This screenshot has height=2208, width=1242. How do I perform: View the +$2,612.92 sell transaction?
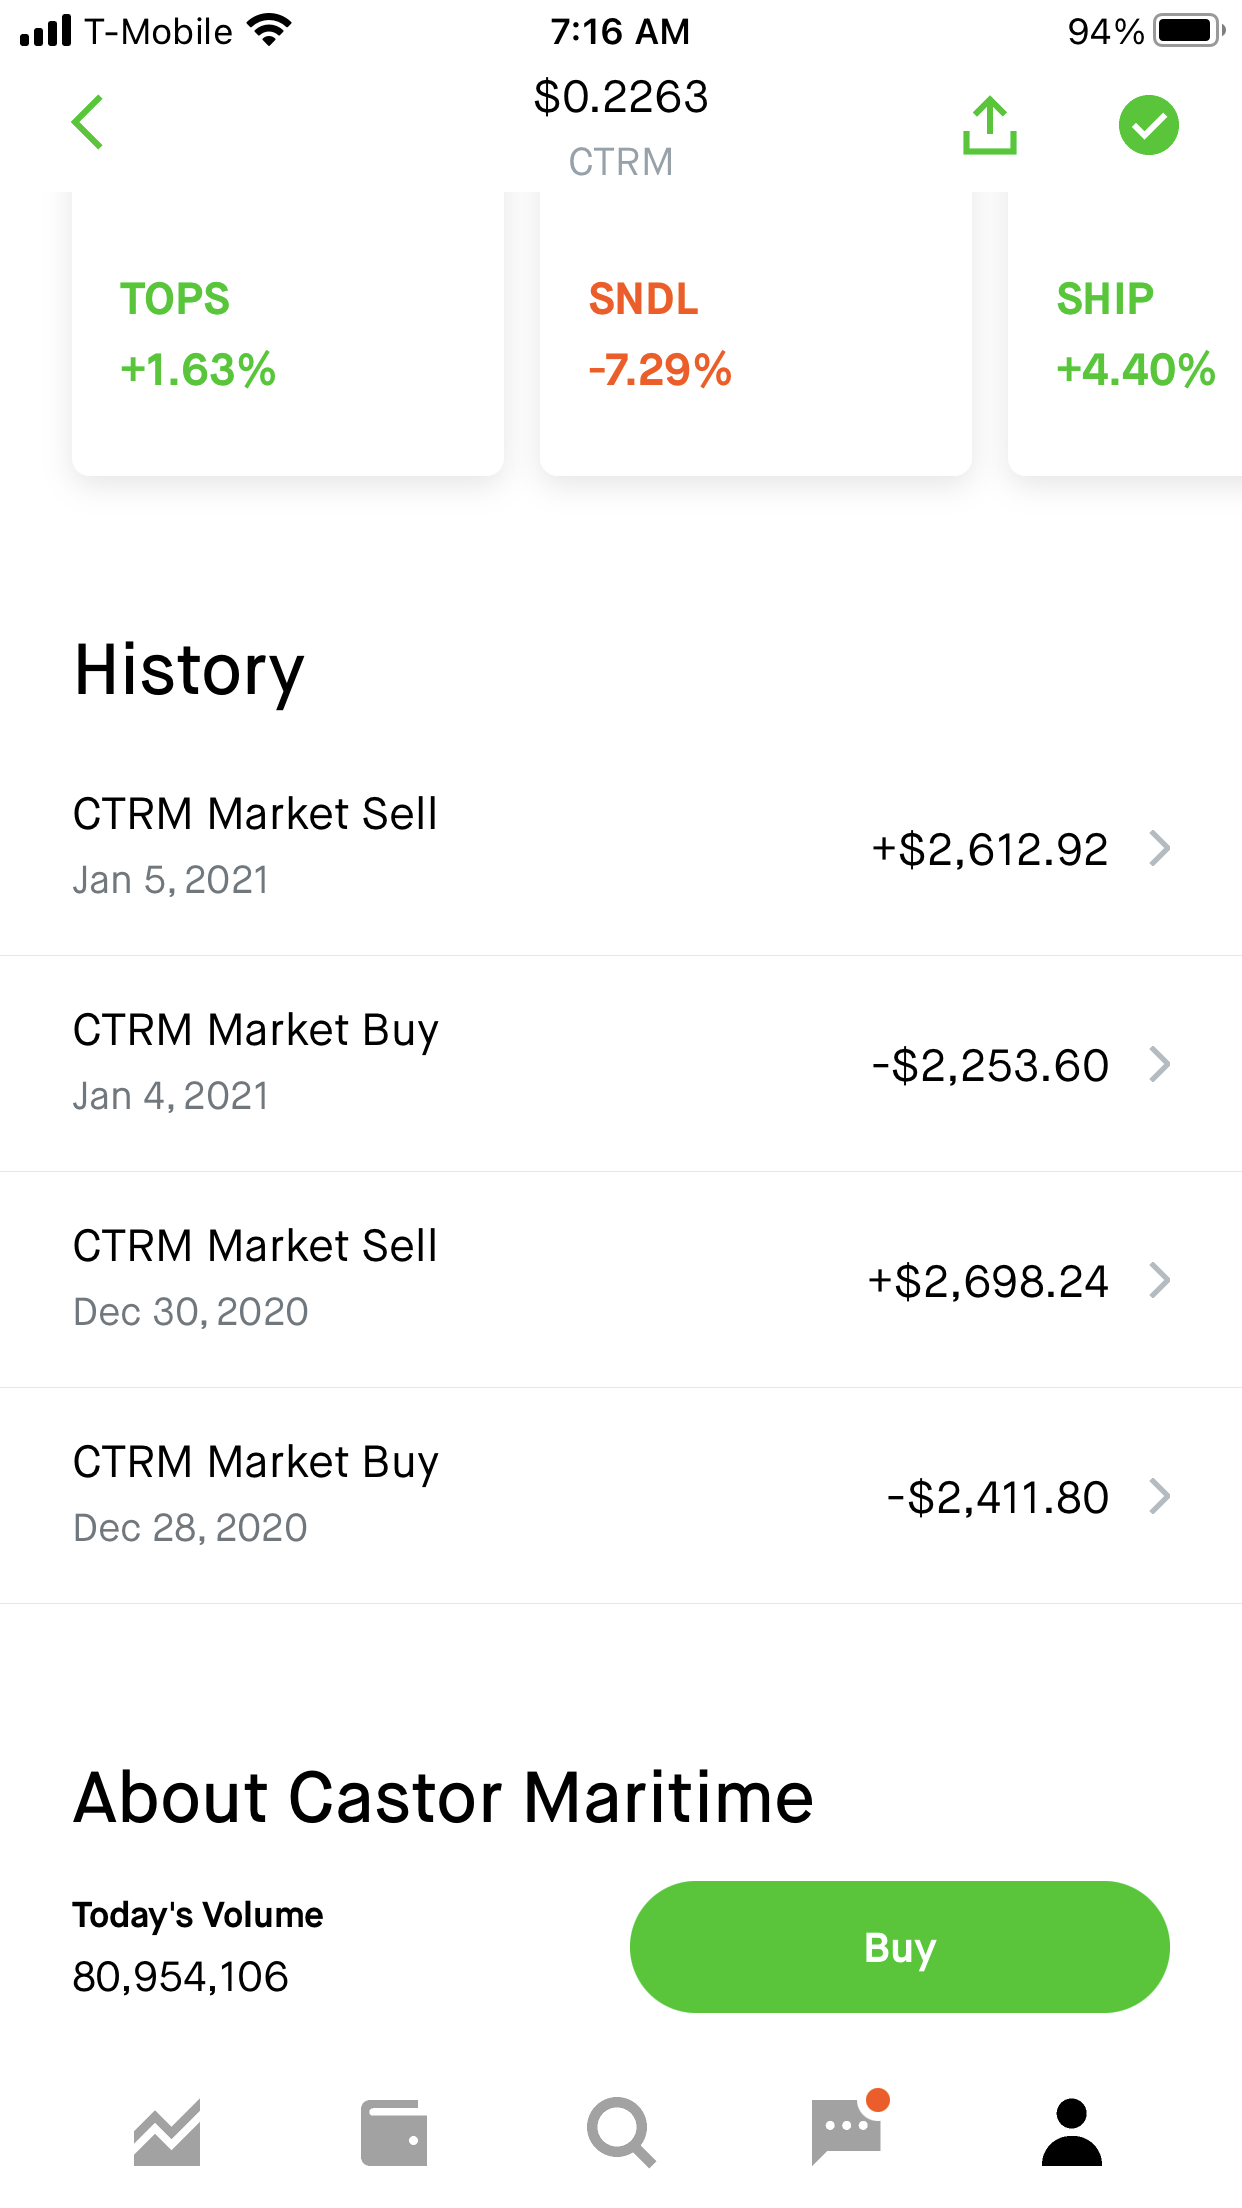tap(989, 850)
